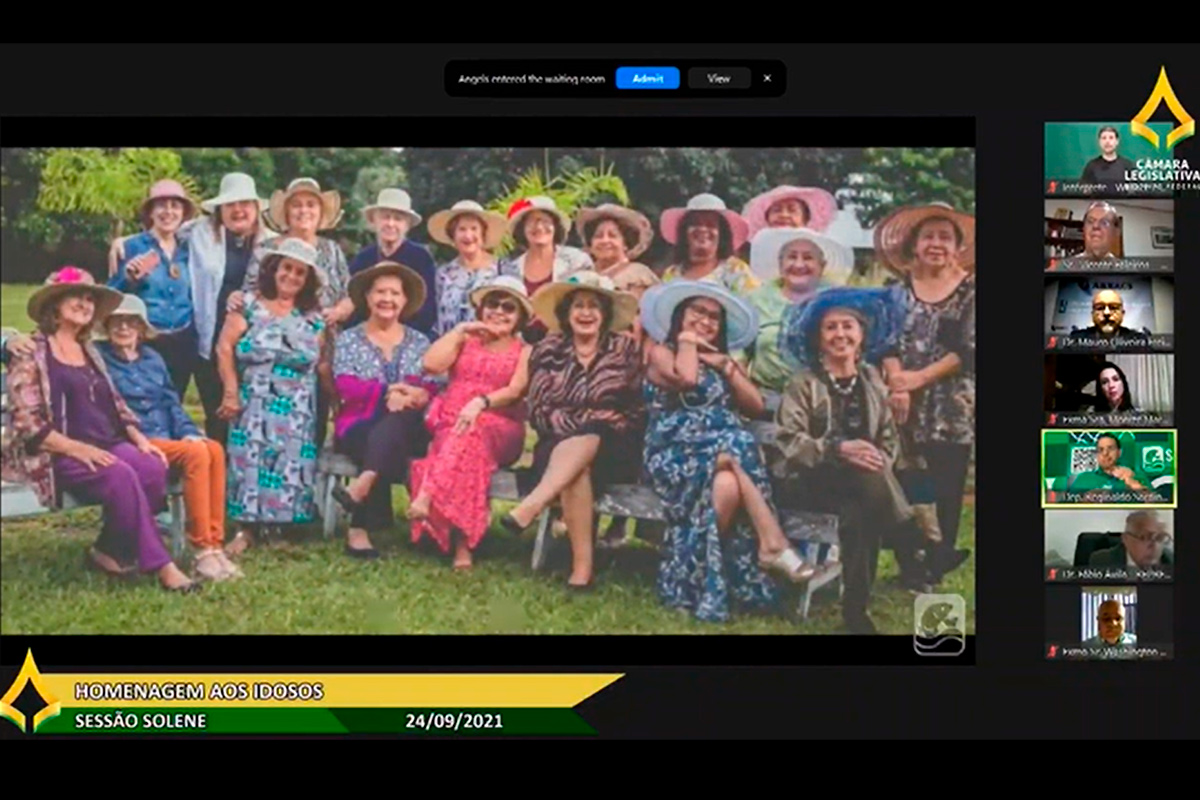The width and height of the screenshot is (1200, 800).
Task: Click the gold emblem beside the Homenagem banner
Action: pos(30,691)
